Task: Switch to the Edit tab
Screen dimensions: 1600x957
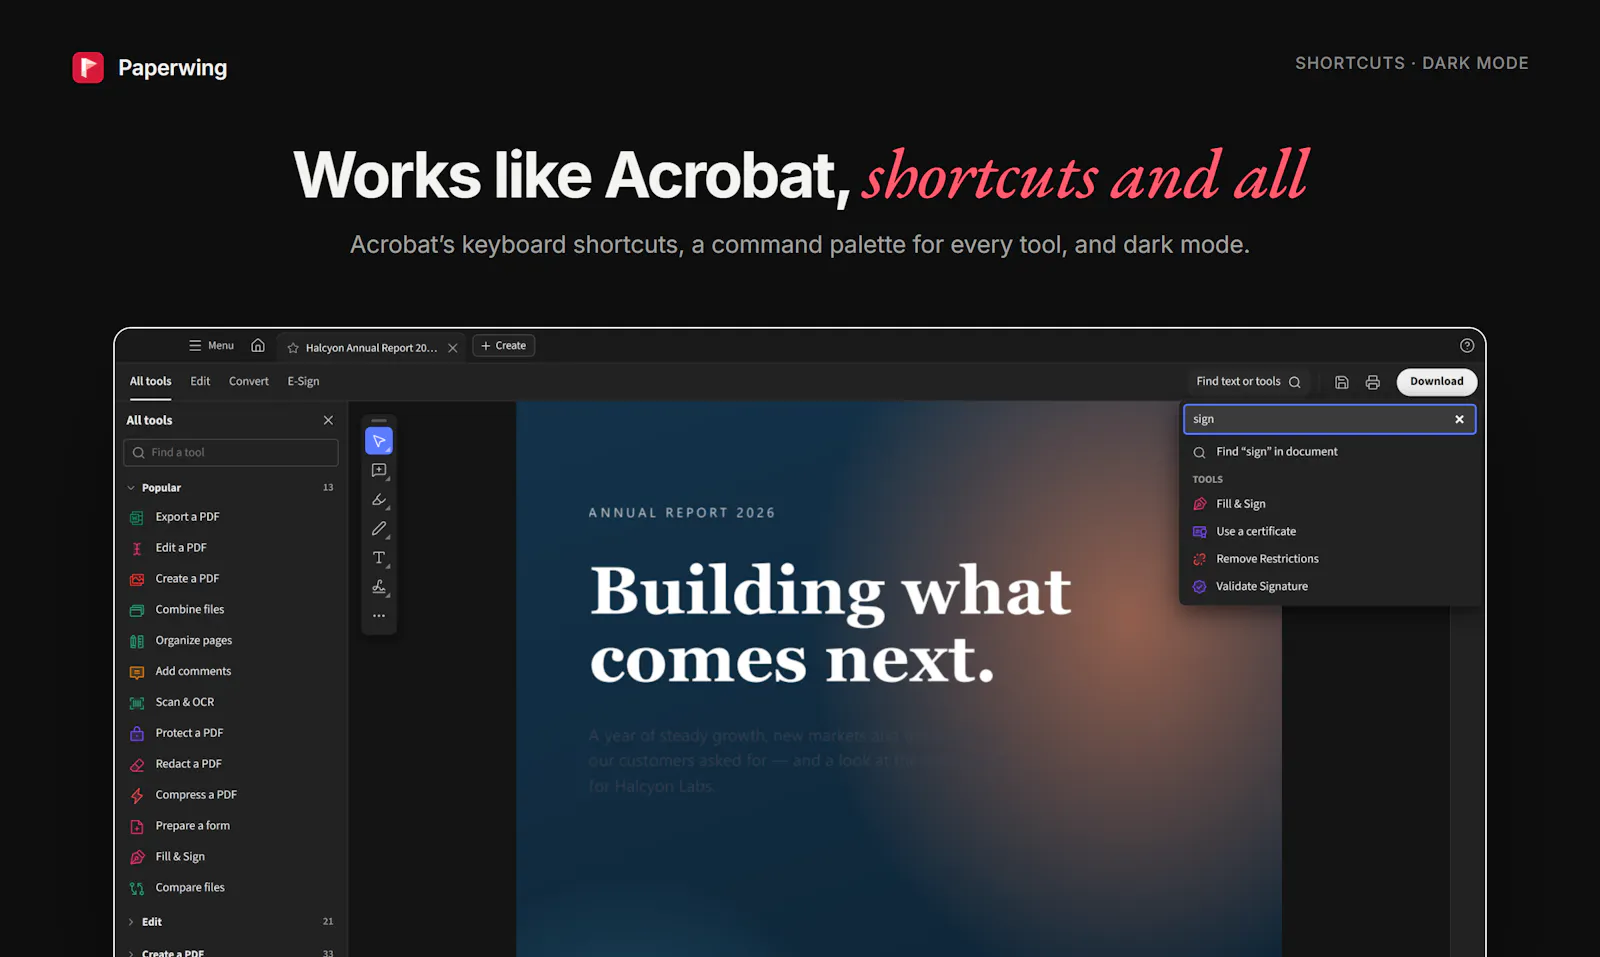Action: click(200, 381)
